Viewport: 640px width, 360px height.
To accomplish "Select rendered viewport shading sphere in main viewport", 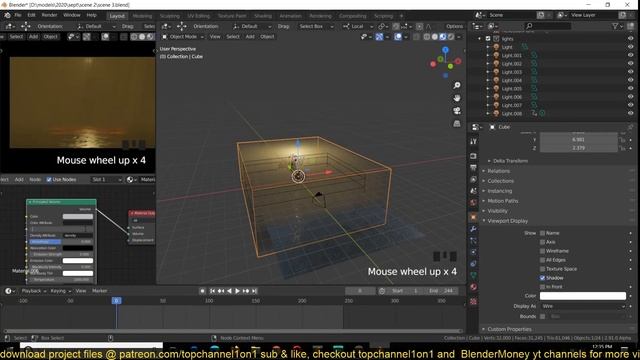I will (x=451, y=37).
